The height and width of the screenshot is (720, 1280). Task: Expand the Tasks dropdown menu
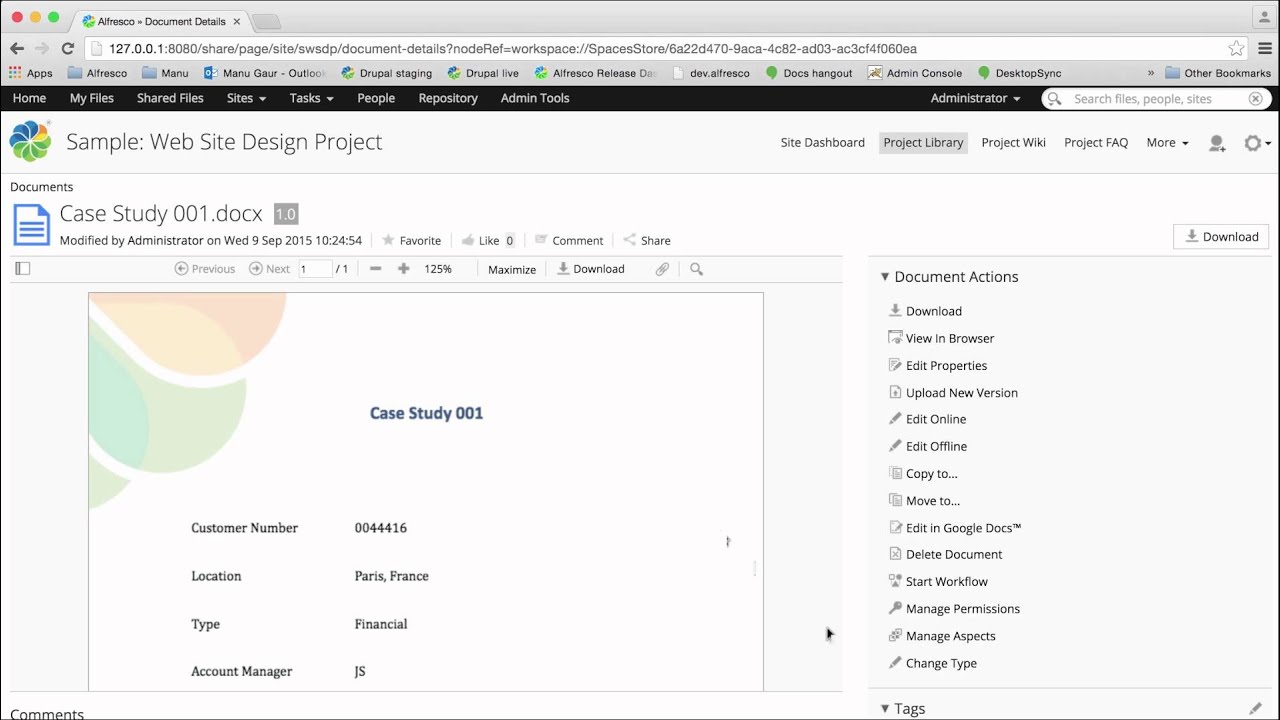point(311,98)
